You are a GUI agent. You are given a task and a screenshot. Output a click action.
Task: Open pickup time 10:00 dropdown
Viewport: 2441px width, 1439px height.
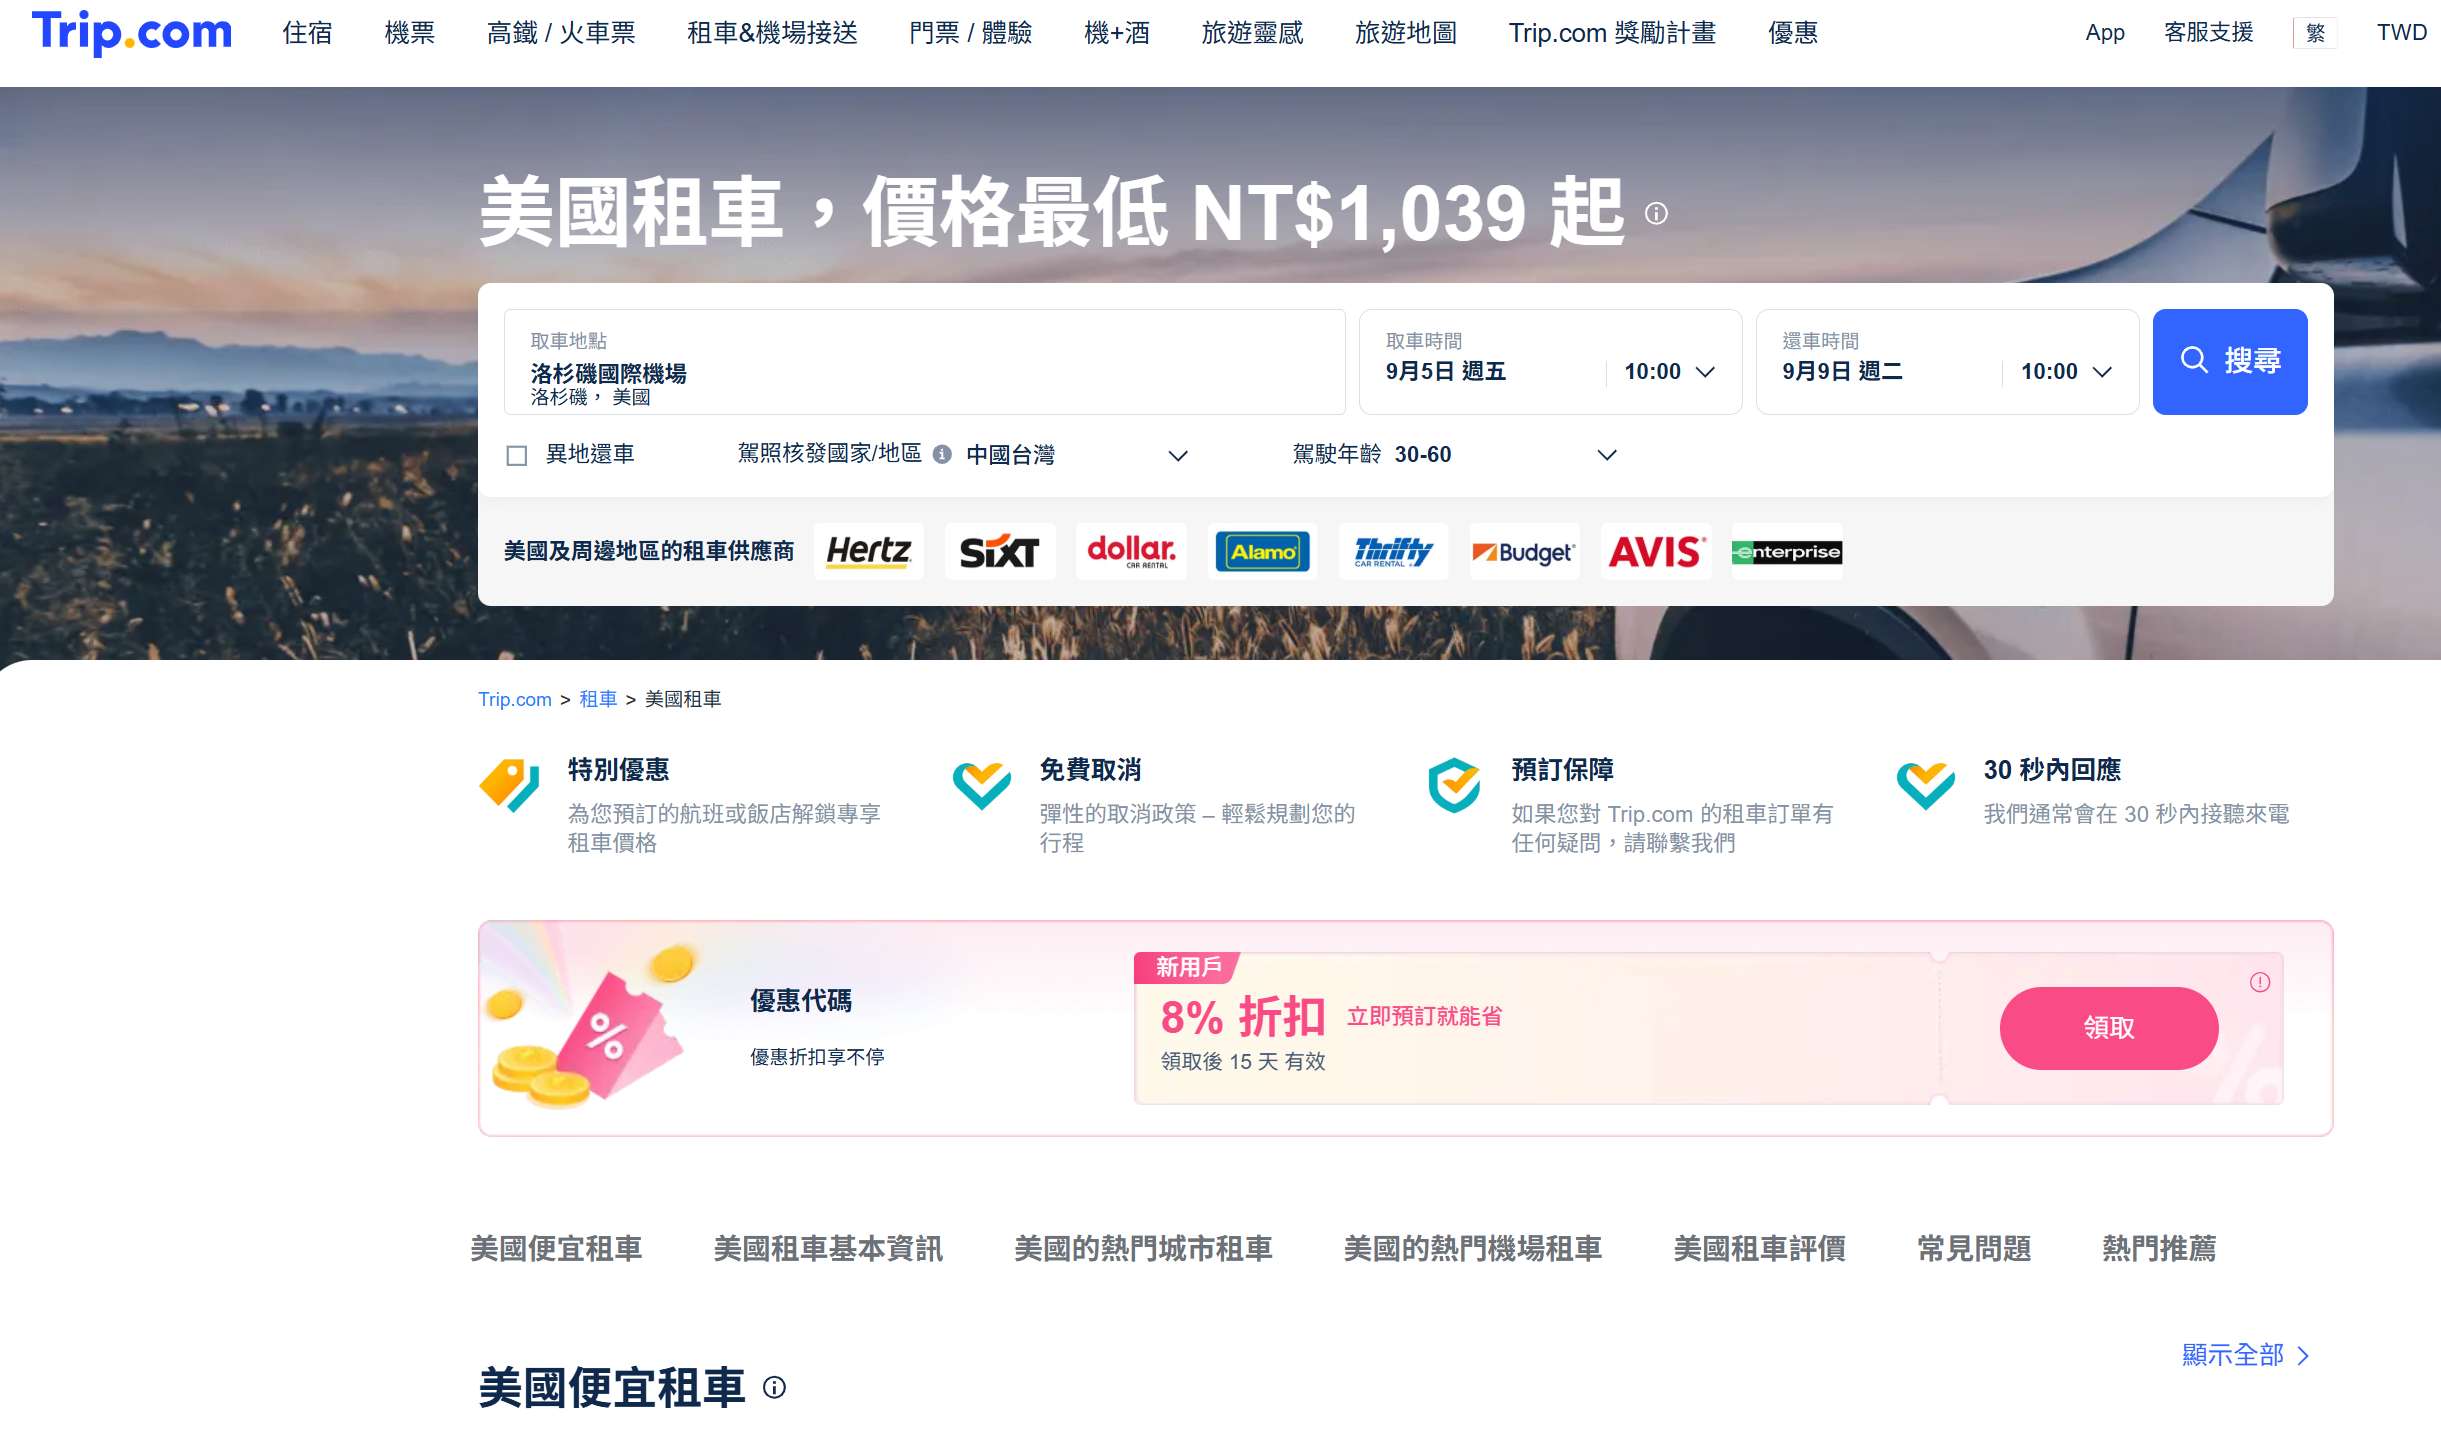[1669, 372]
